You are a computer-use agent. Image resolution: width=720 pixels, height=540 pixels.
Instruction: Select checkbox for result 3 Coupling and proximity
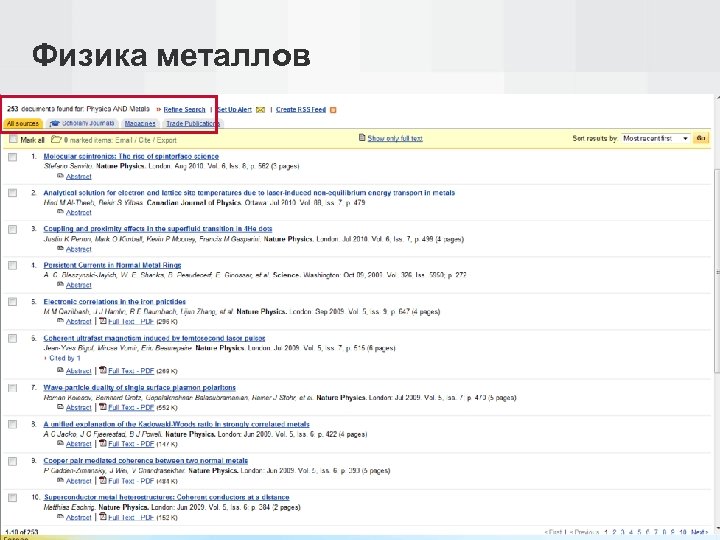coord(12,229)
